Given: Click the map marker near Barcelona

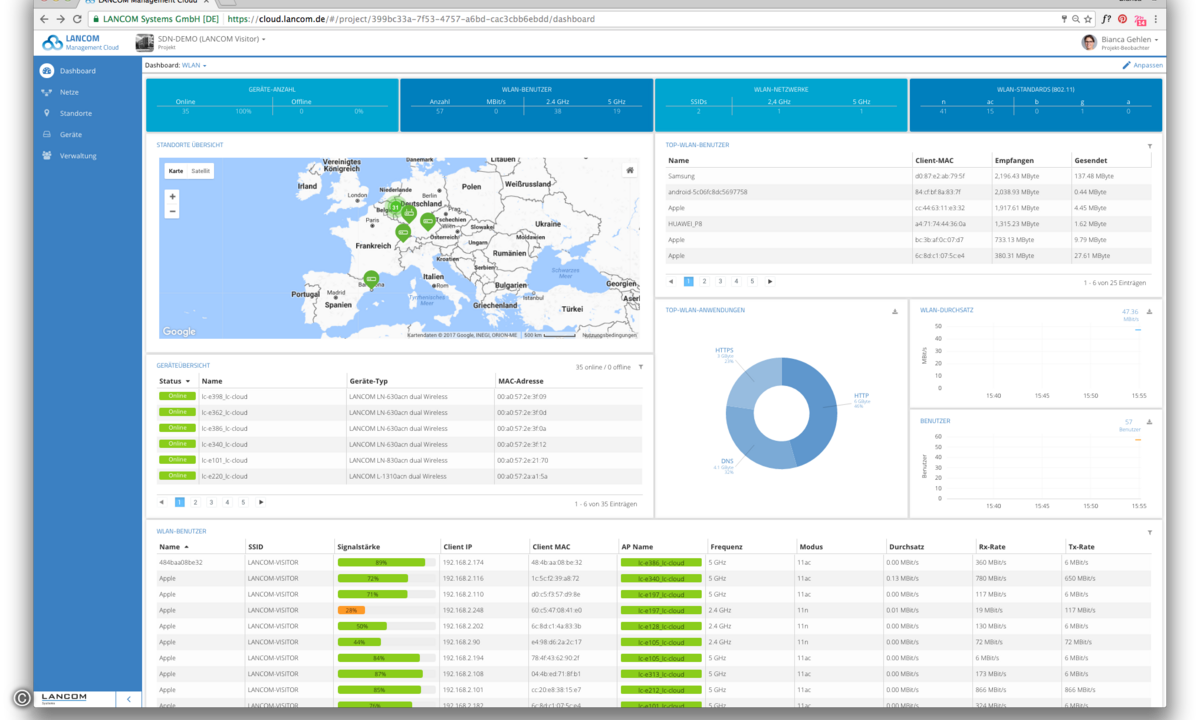Looking at the screenshot, I should click(x=372, y=279).
